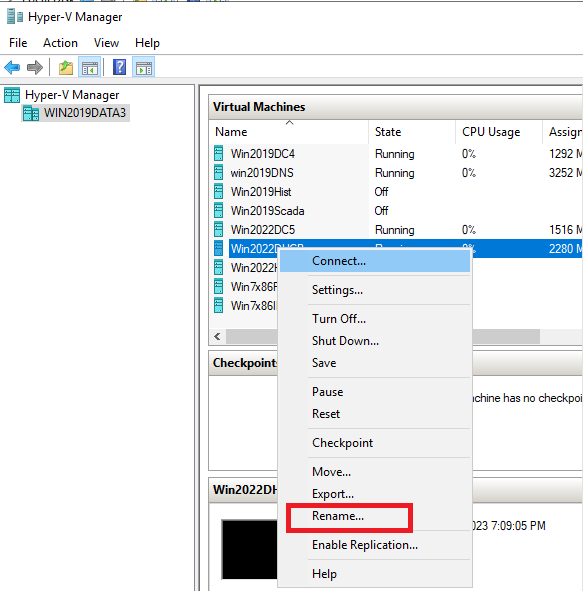Toggle Show/Hide Action Pane toolbar icon
Viewport: 583px width, 591px height.
point(144,68)
